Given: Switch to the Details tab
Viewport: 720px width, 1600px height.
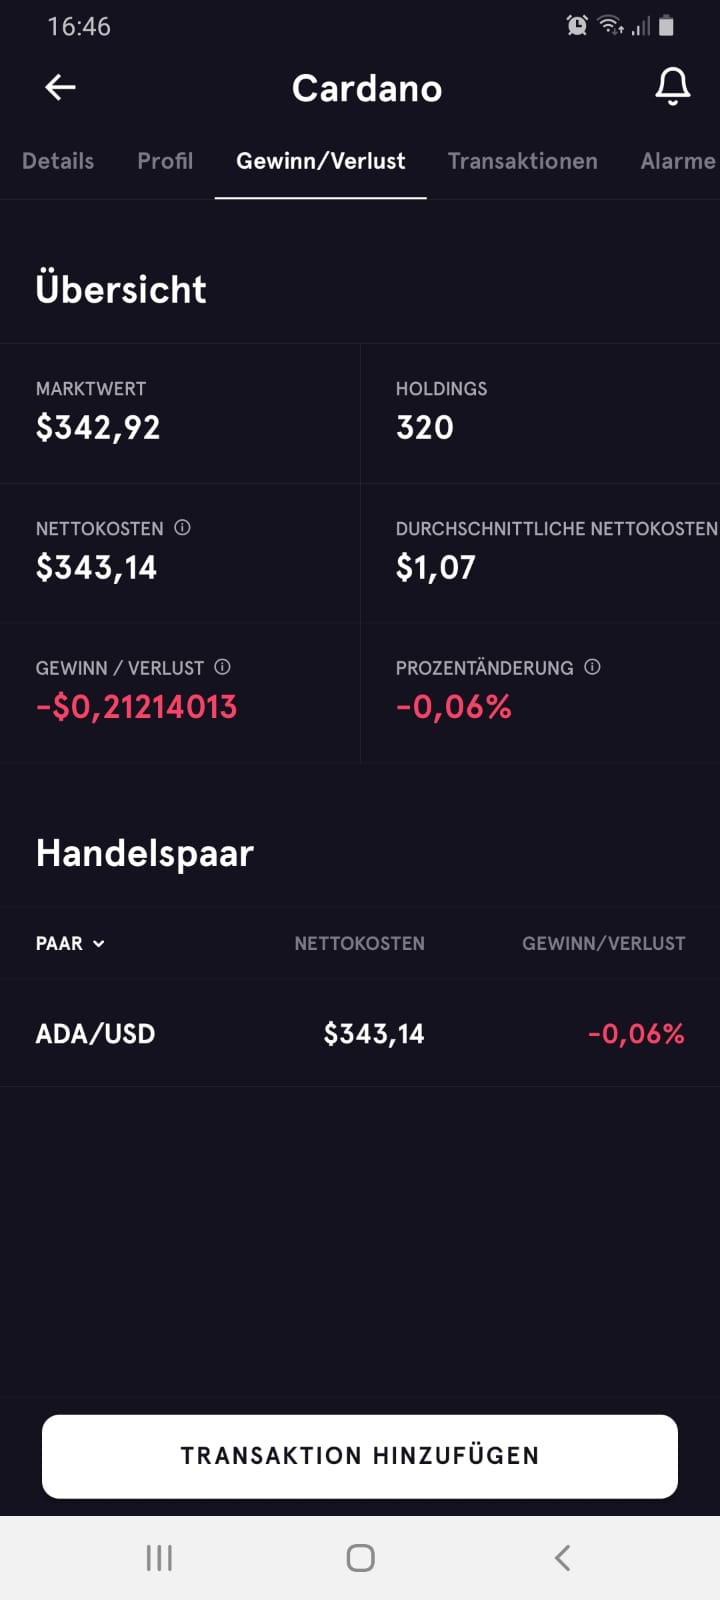Looking at the screenshot, I should coord(58,161).
